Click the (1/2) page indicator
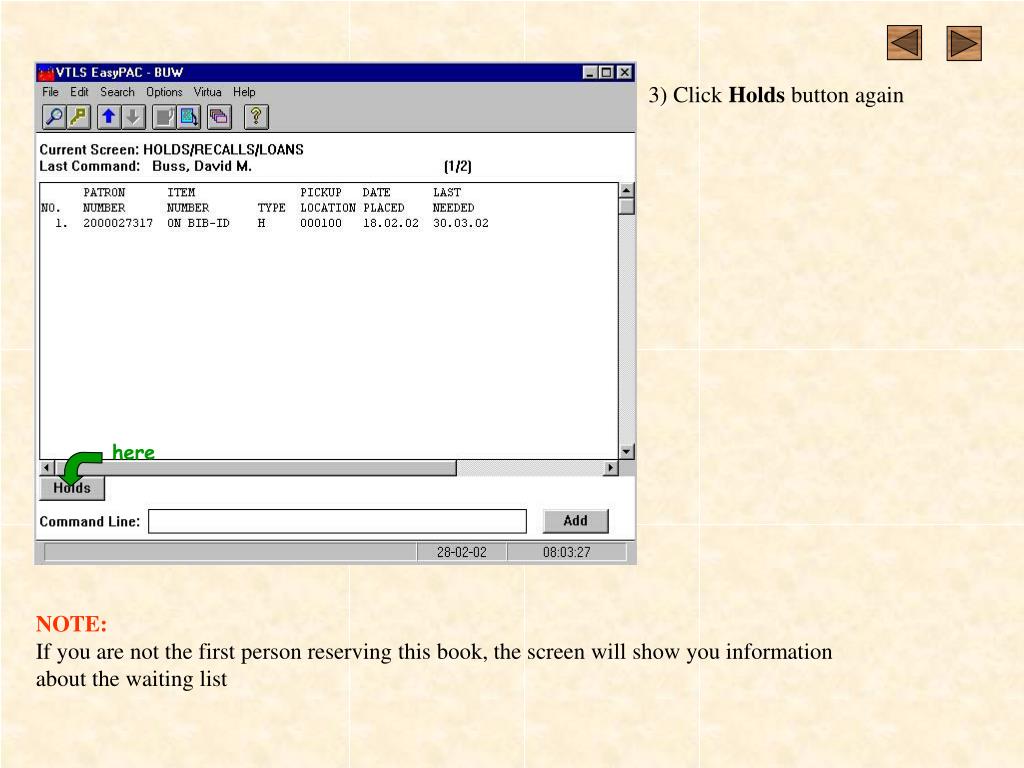 [457, 167]
